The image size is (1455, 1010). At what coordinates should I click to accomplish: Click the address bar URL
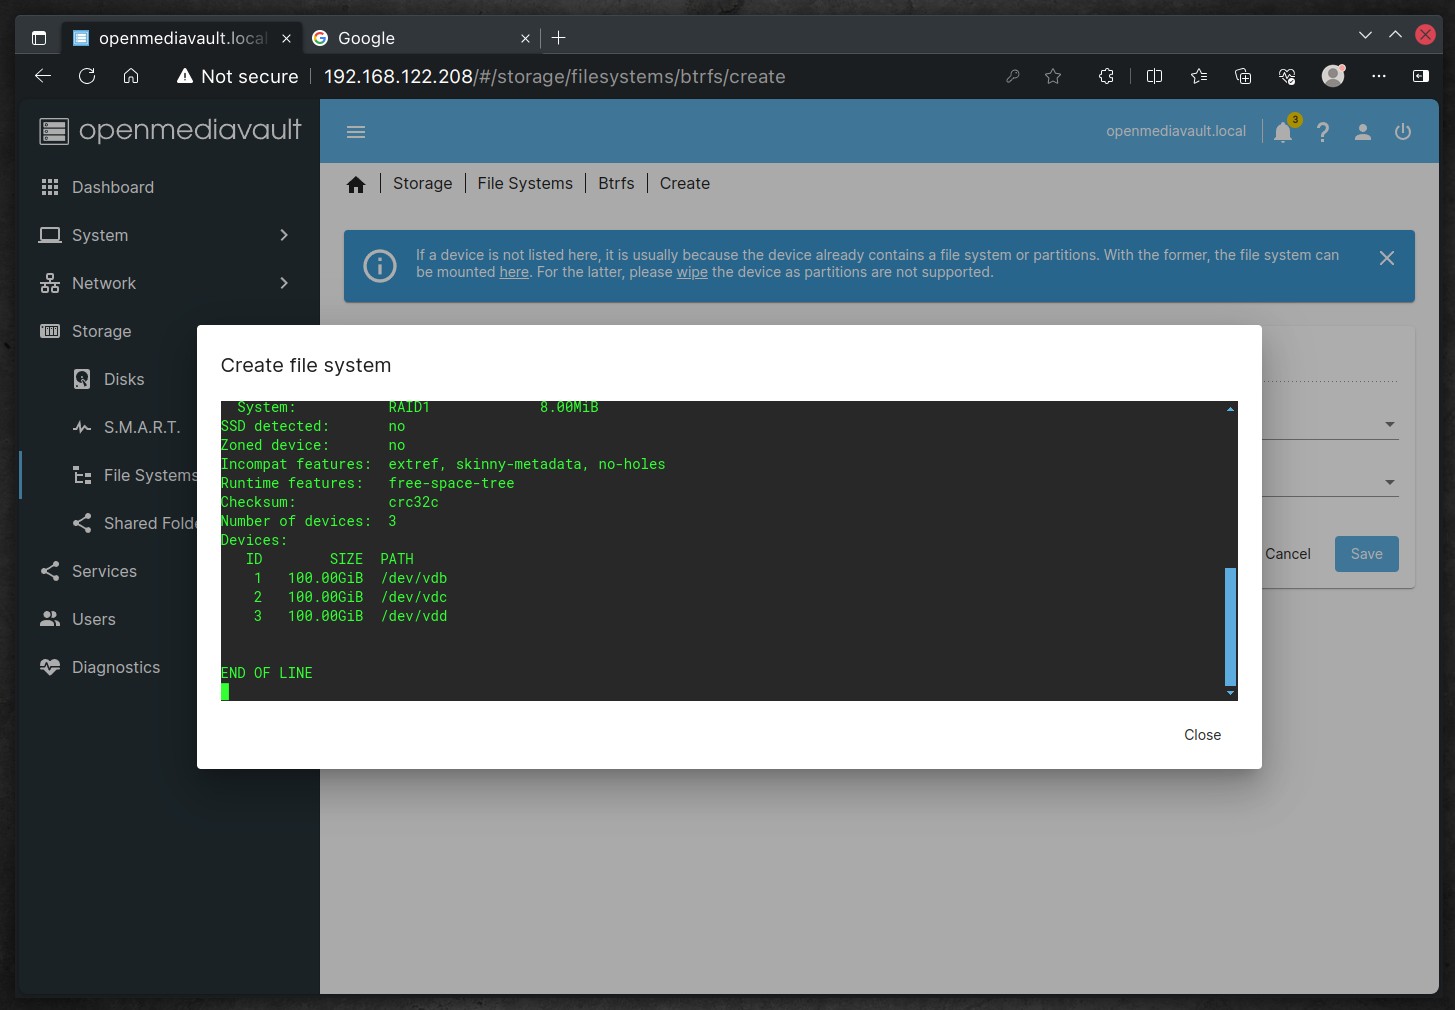pyautogui.click(x=555, y=77)
